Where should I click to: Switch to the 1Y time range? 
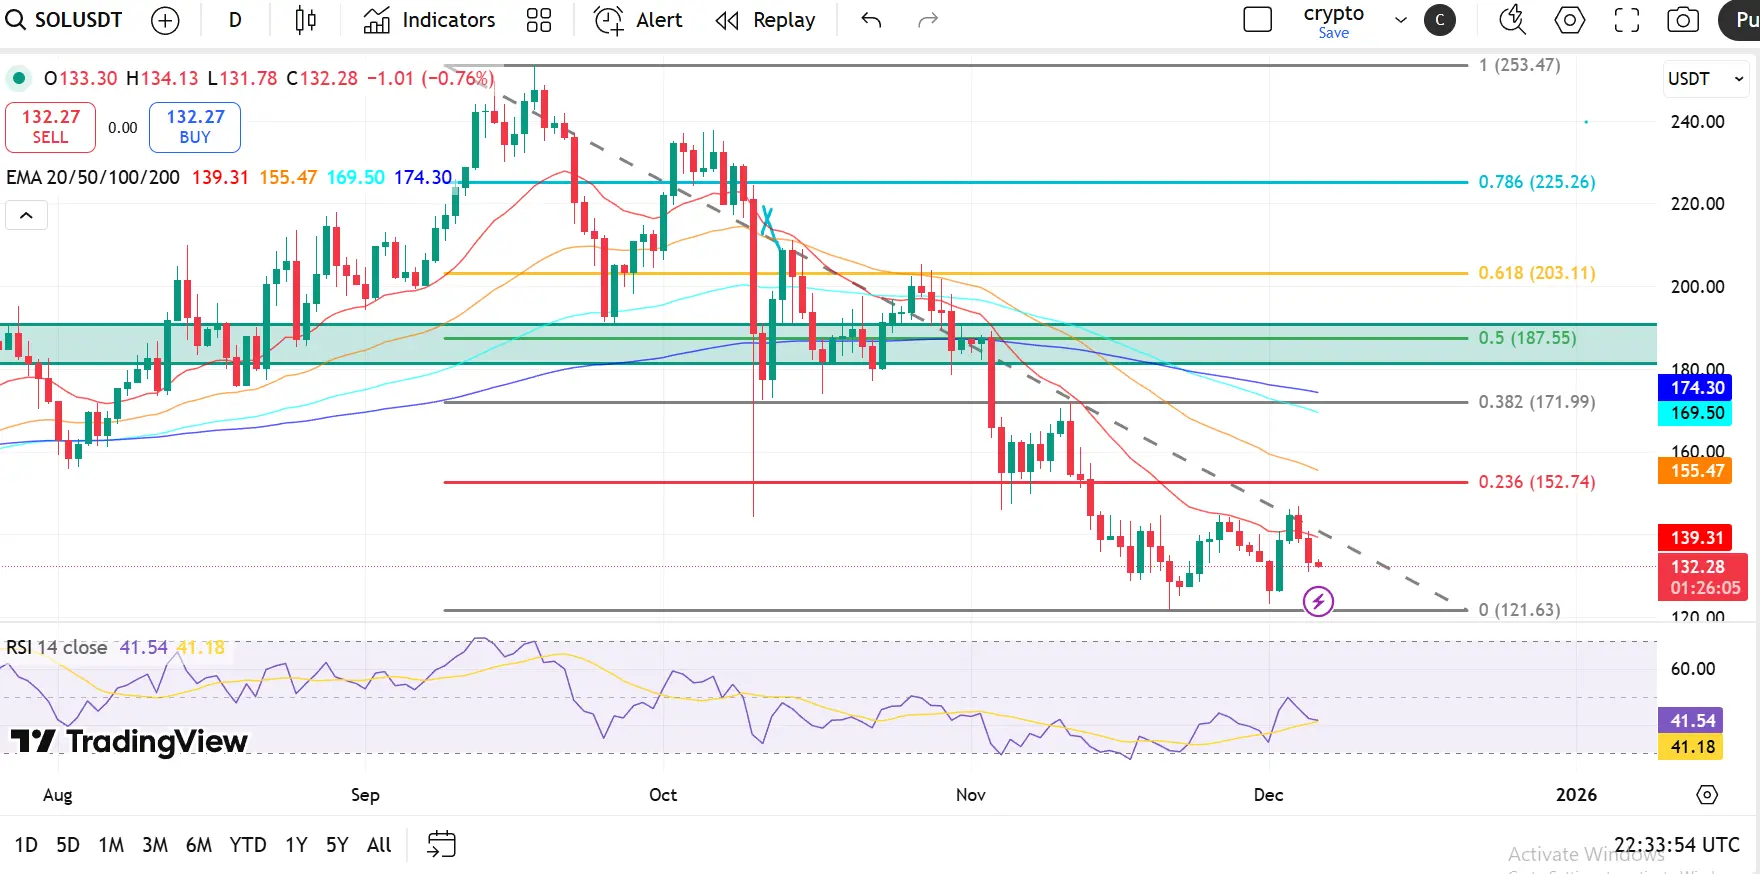pos(296,845)
